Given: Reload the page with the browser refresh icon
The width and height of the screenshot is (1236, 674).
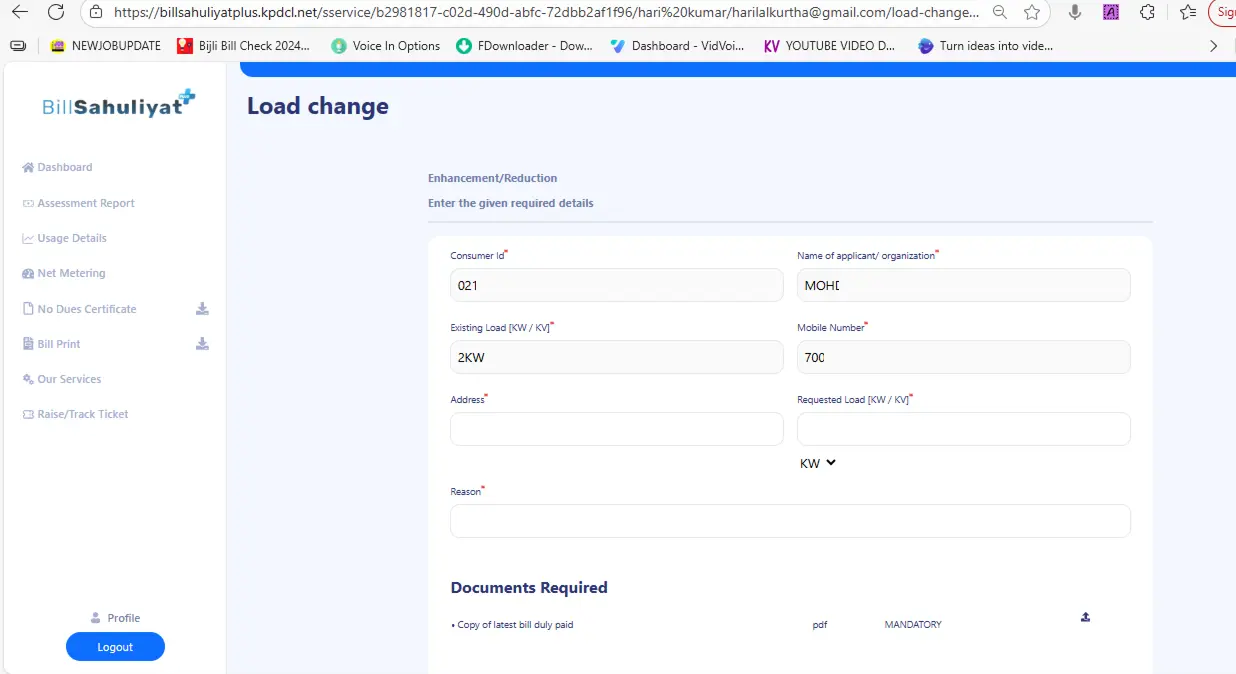Looking at the screenshot, I should (56, 12).
